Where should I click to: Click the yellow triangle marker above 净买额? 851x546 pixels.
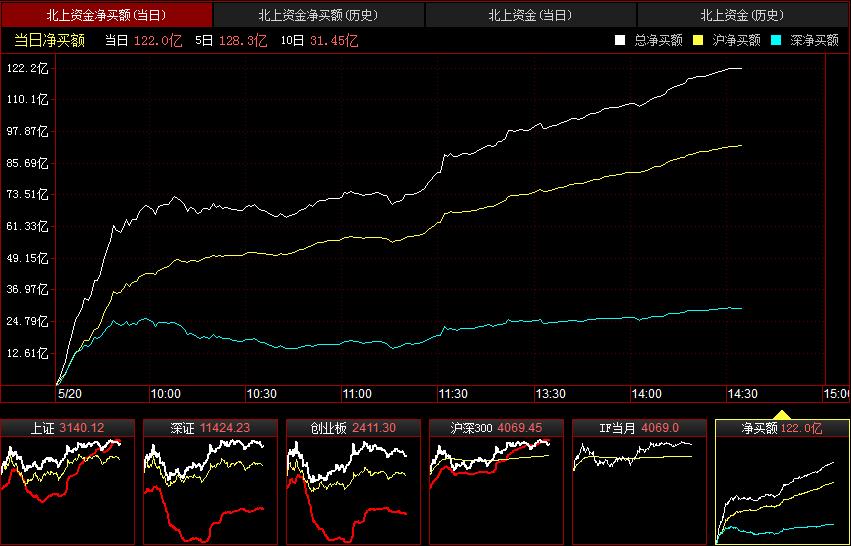coord(782,413)
